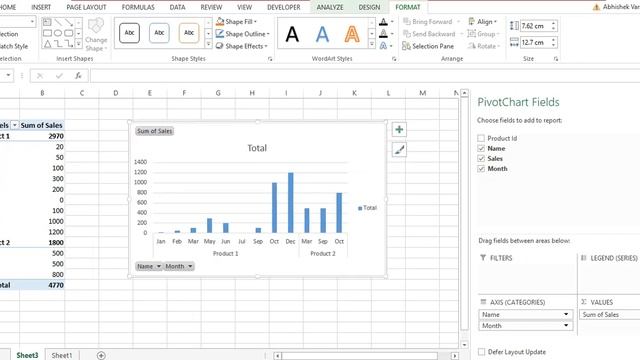Switch to the DESIGN tab
Image resolution: width=640 pixels, height=360 pixels.
click(369, 7)
